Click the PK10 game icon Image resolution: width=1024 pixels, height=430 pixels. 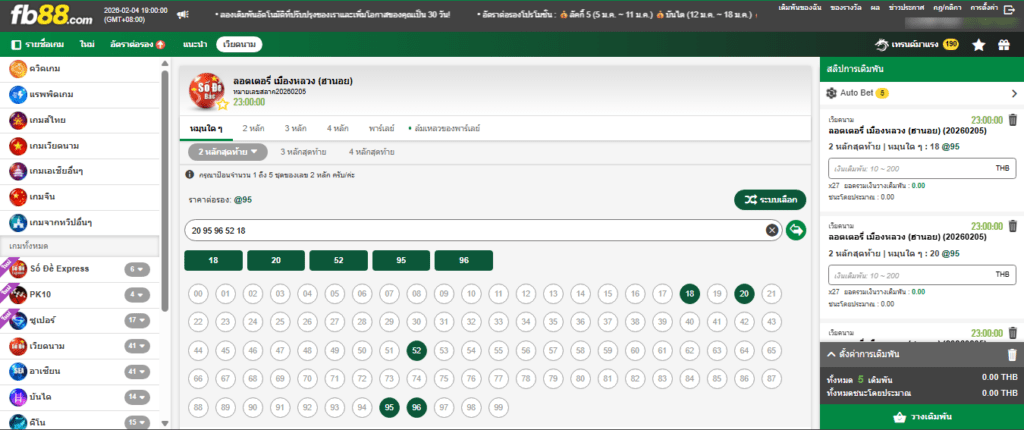18,294
